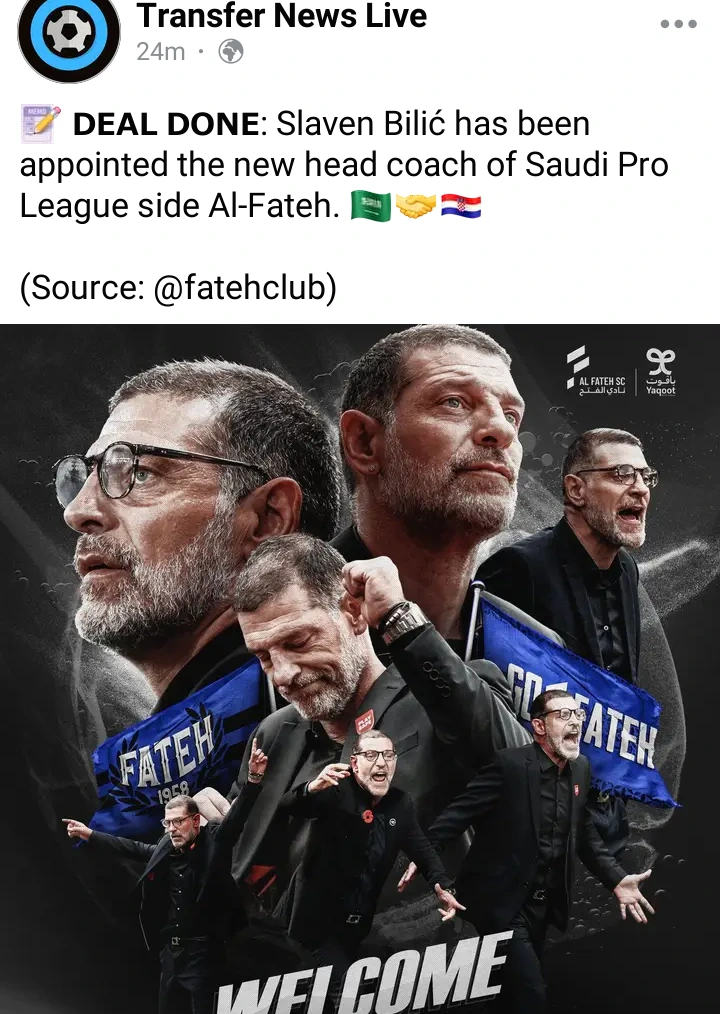Open the three-dot post options menu

click(679, 24)
